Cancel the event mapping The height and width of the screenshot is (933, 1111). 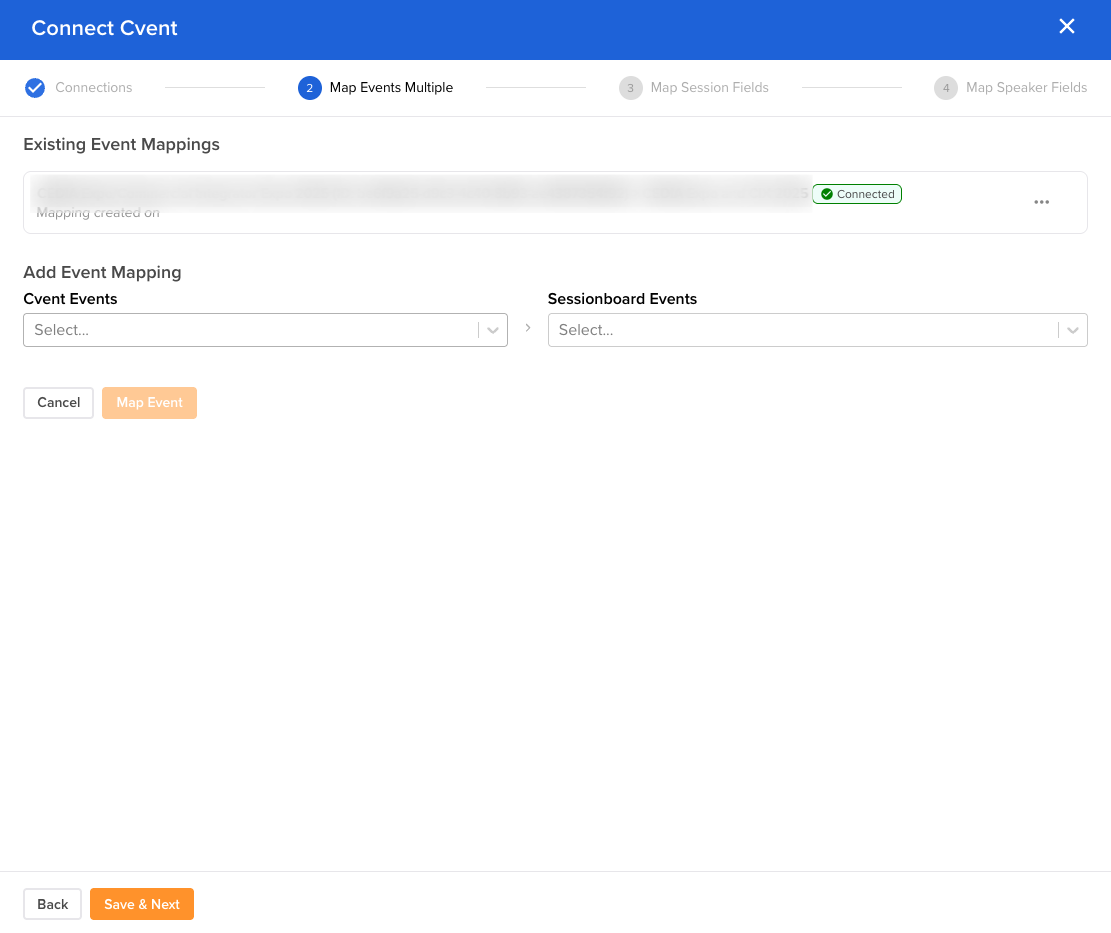58,402
